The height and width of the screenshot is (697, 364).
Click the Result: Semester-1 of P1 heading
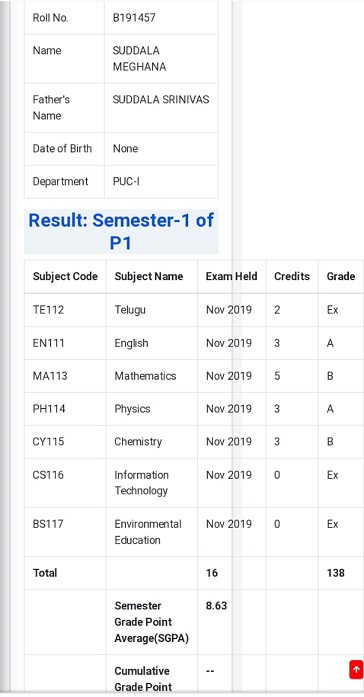coord(121,232)
